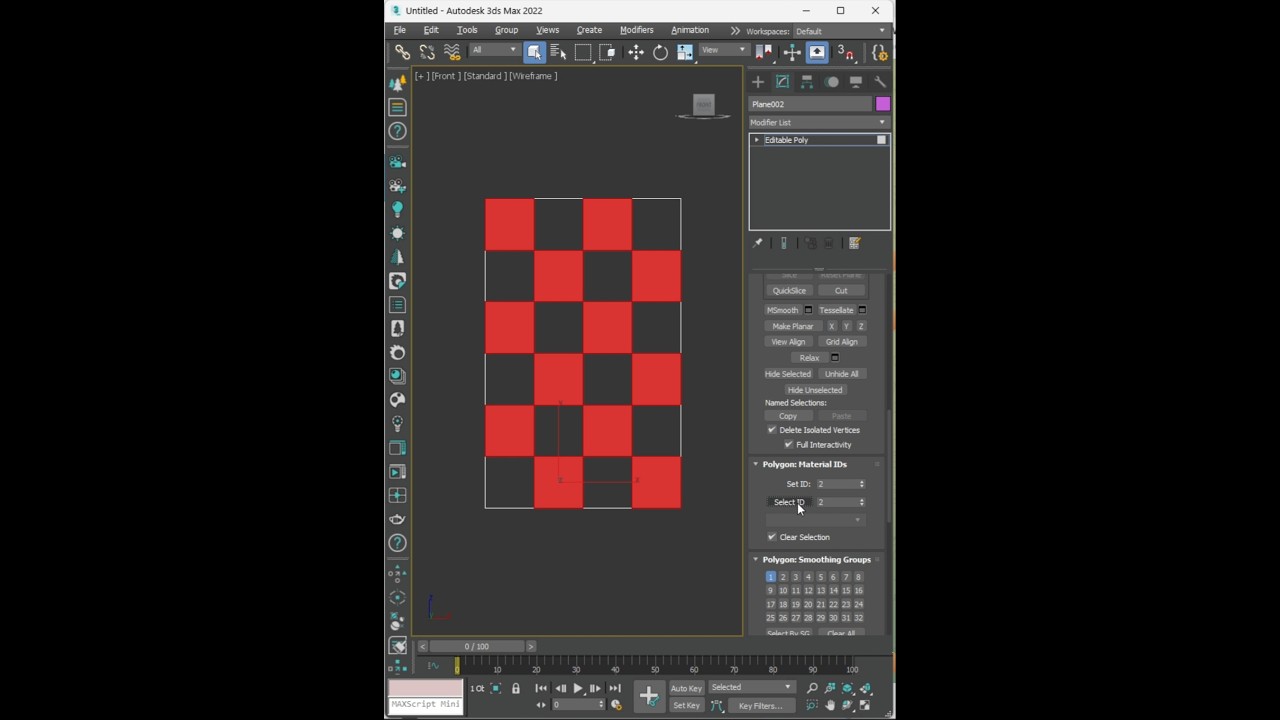
Task: Switch to the Modify panel tab
Action: [x=782, y=82]
